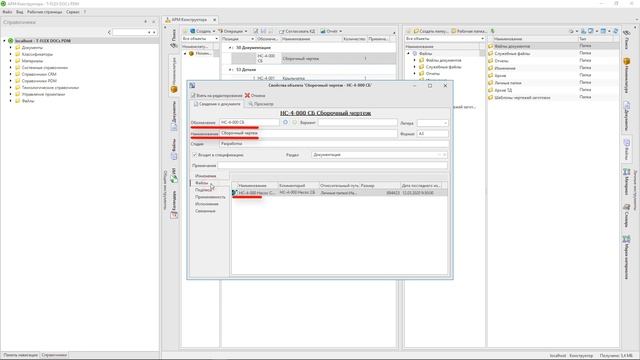Image resolution: width=640 pixels, height=360 pixels.
Task: Open 'Справочники' bottom tab
Action: click(x=54, y=355)
